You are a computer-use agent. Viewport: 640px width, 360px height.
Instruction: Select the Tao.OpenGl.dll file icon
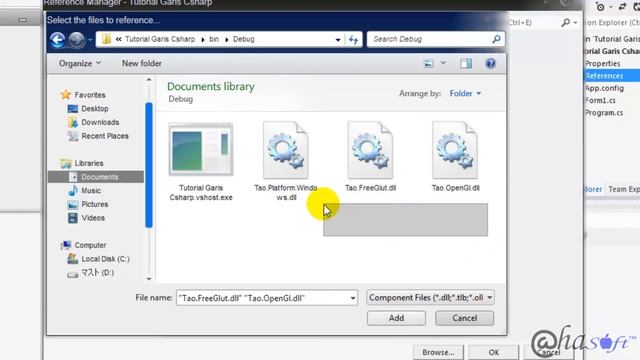point(455,150)
